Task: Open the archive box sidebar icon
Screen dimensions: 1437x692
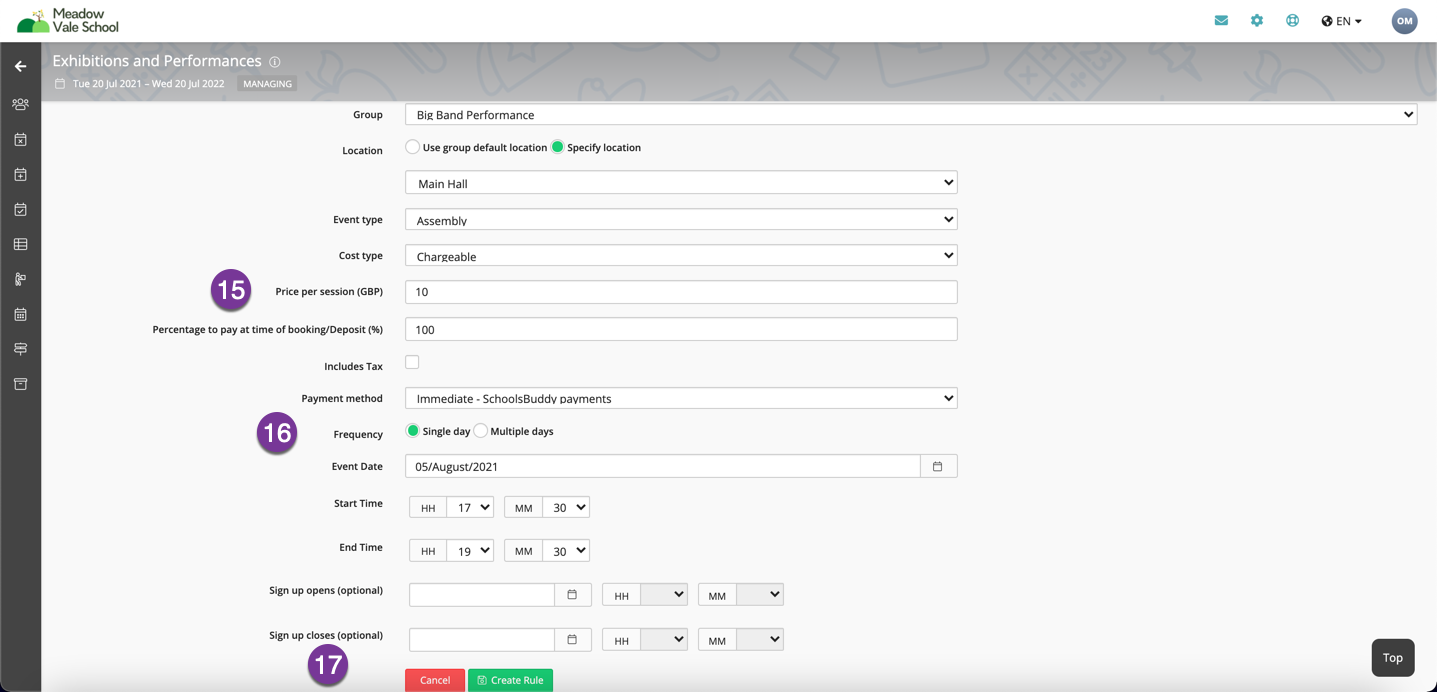Action: [20, 384]
